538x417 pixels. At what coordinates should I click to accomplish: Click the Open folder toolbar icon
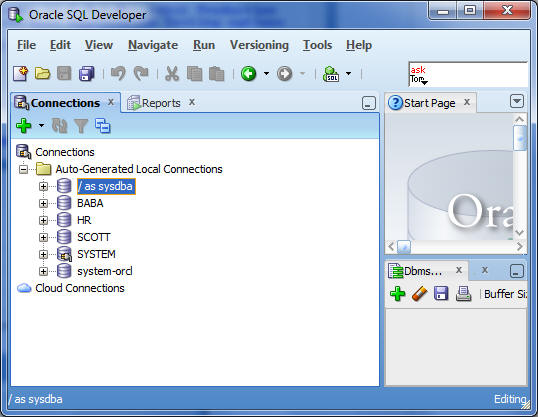tap(43, 73)
